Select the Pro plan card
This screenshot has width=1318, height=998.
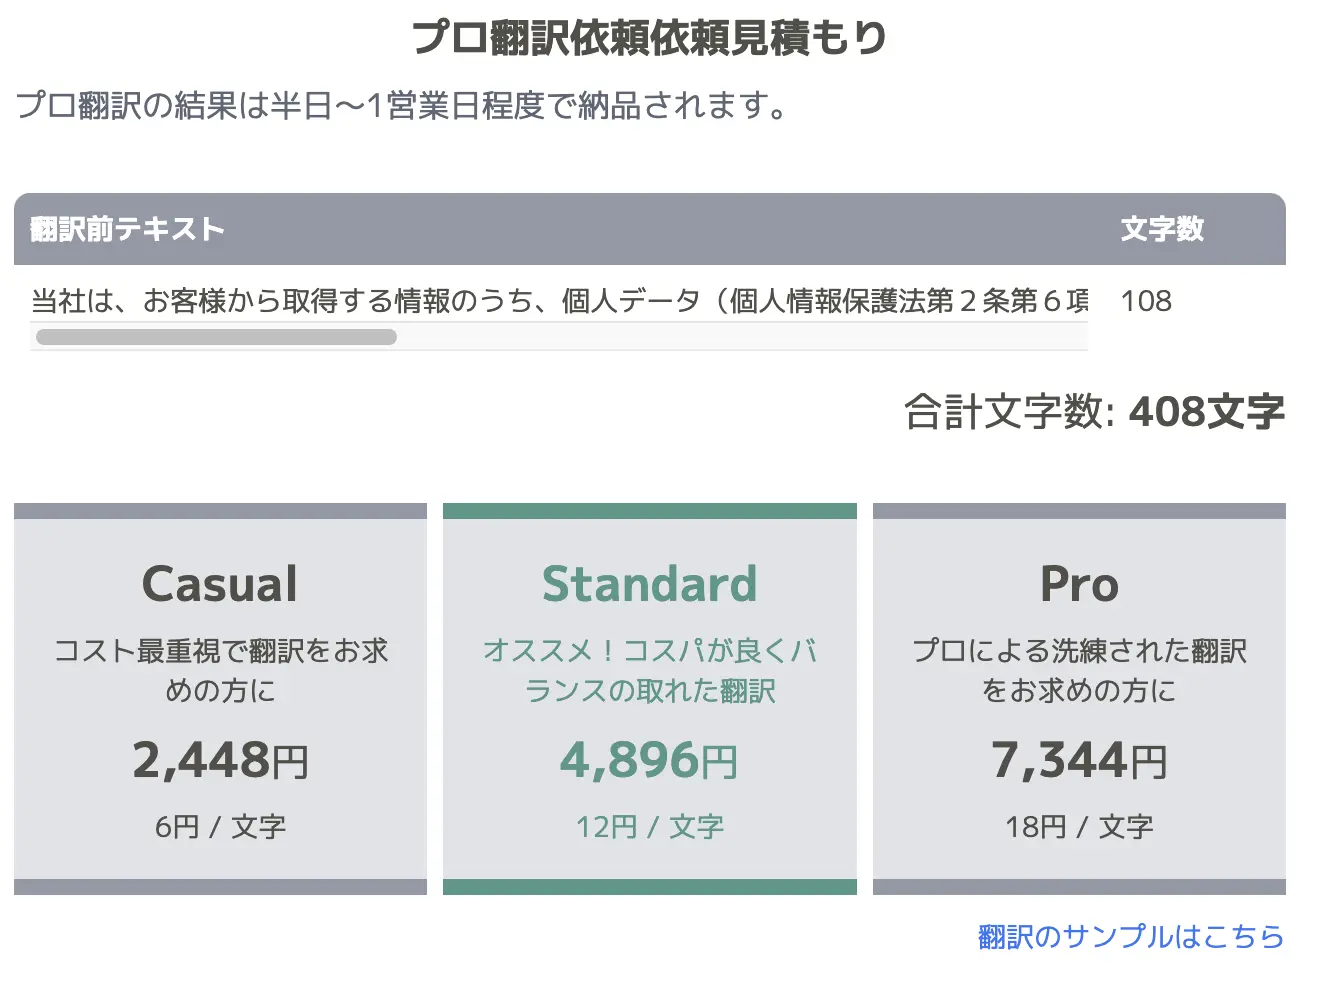pyautogui.click(x=1079, y=699)
